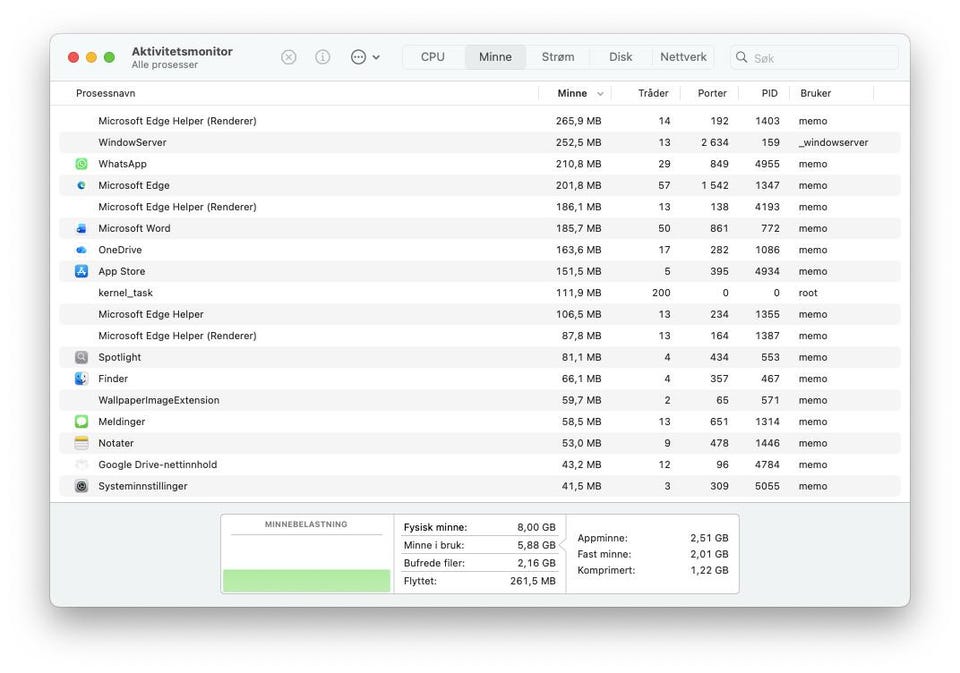Viewport: 960px width, 673px height.
Task: Sort by the Porter column header
Action: [712, 93]
